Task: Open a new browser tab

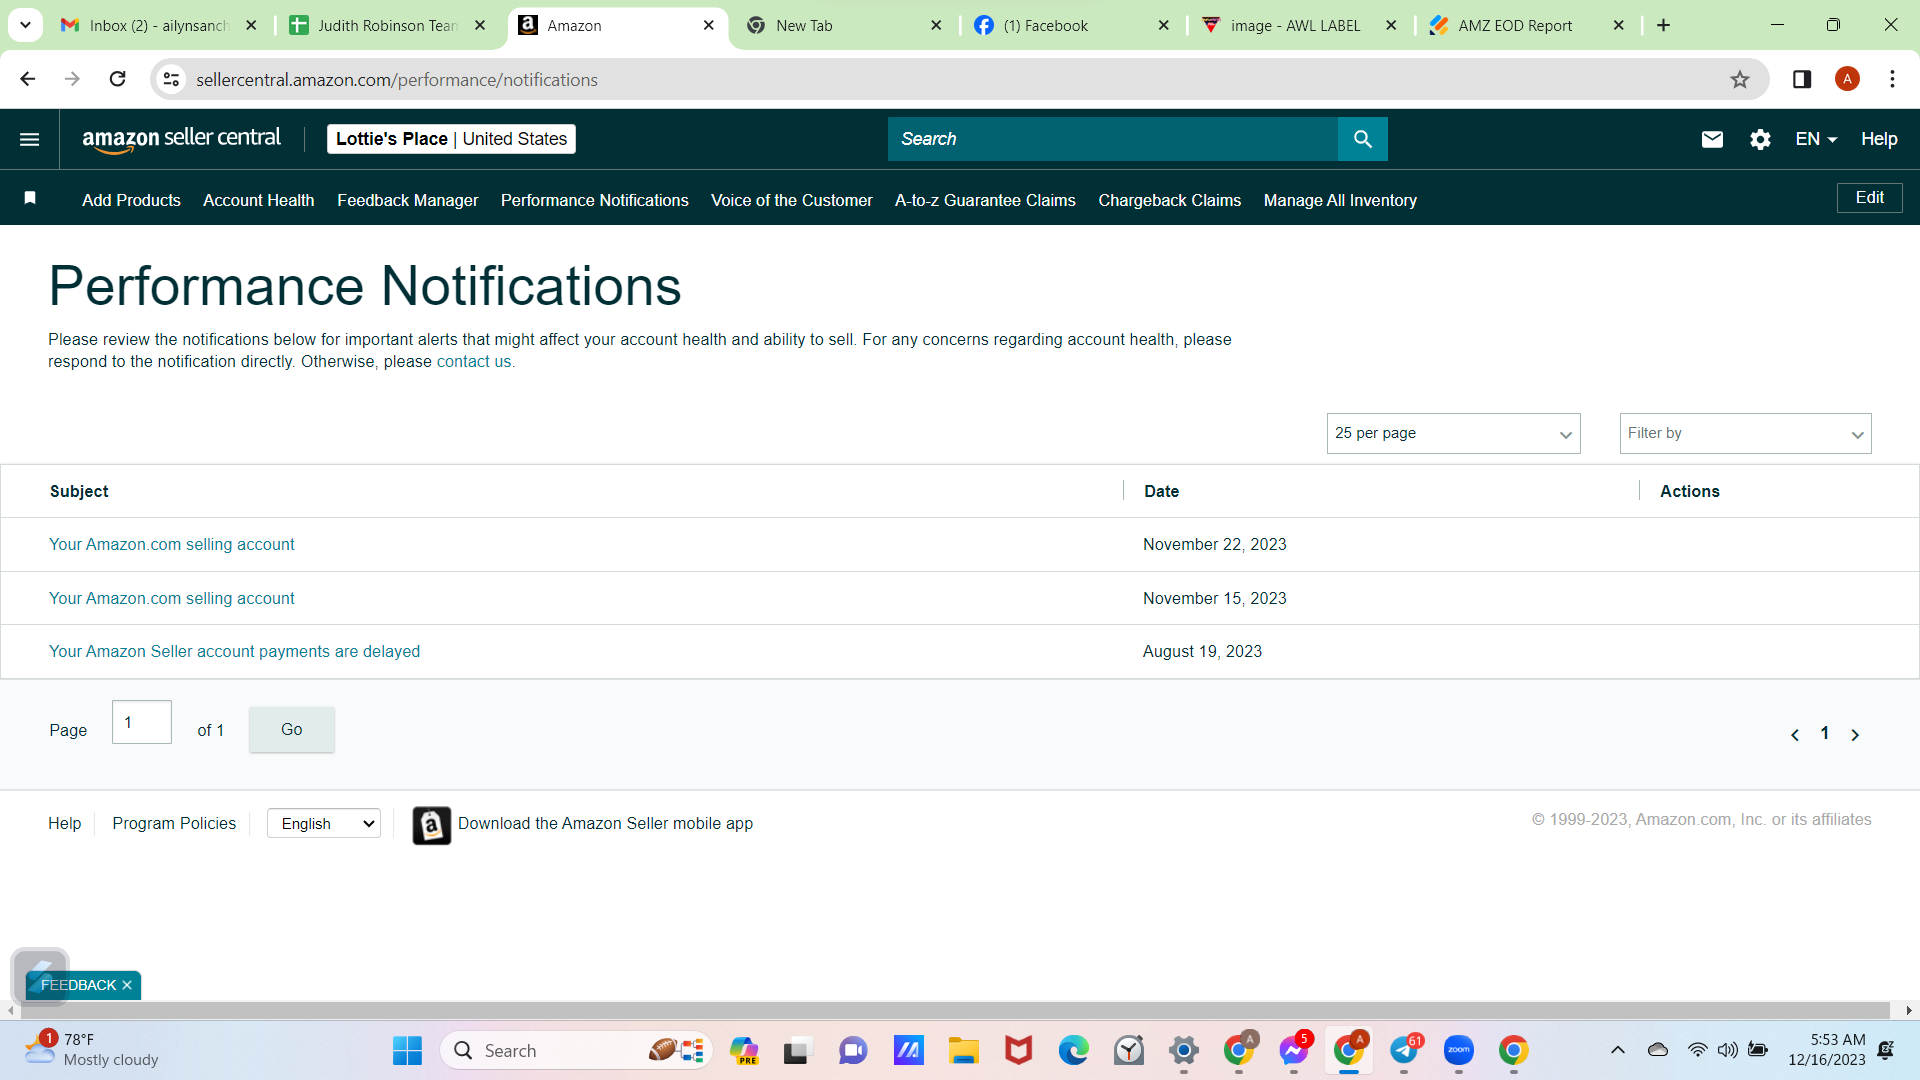Action: (1663, 25)
